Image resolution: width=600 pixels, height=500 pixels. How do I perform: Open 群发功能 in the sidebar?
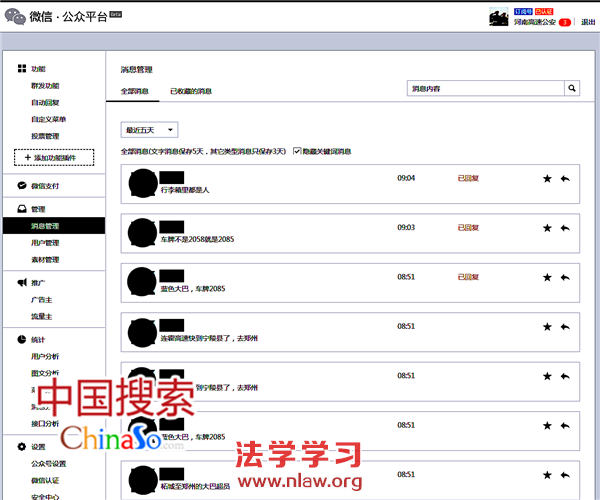coord(45,86)
